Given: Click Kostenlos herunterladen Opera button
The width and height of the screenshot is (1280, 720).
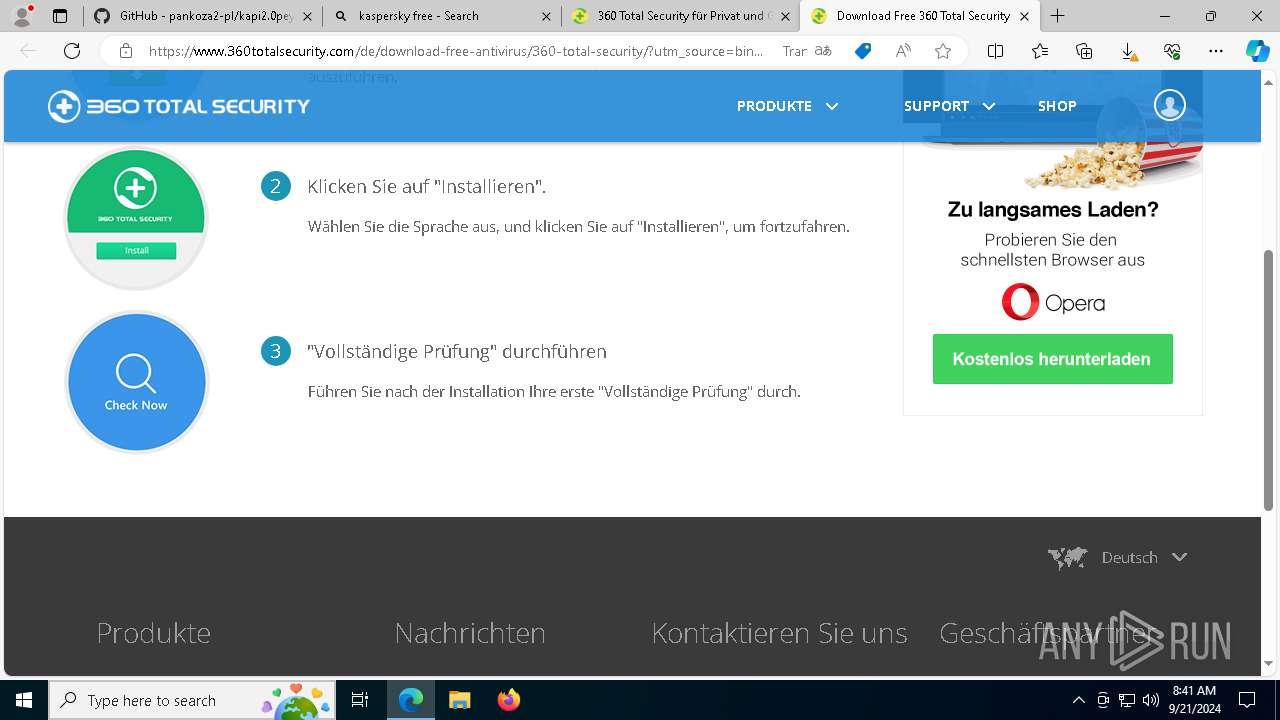Looking at the screenshot, I should point(1052,359).
